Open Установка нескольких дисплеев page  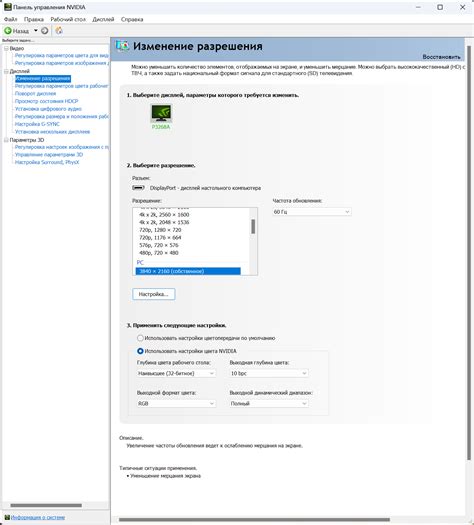pyautogui.click(x=52, y=132)
